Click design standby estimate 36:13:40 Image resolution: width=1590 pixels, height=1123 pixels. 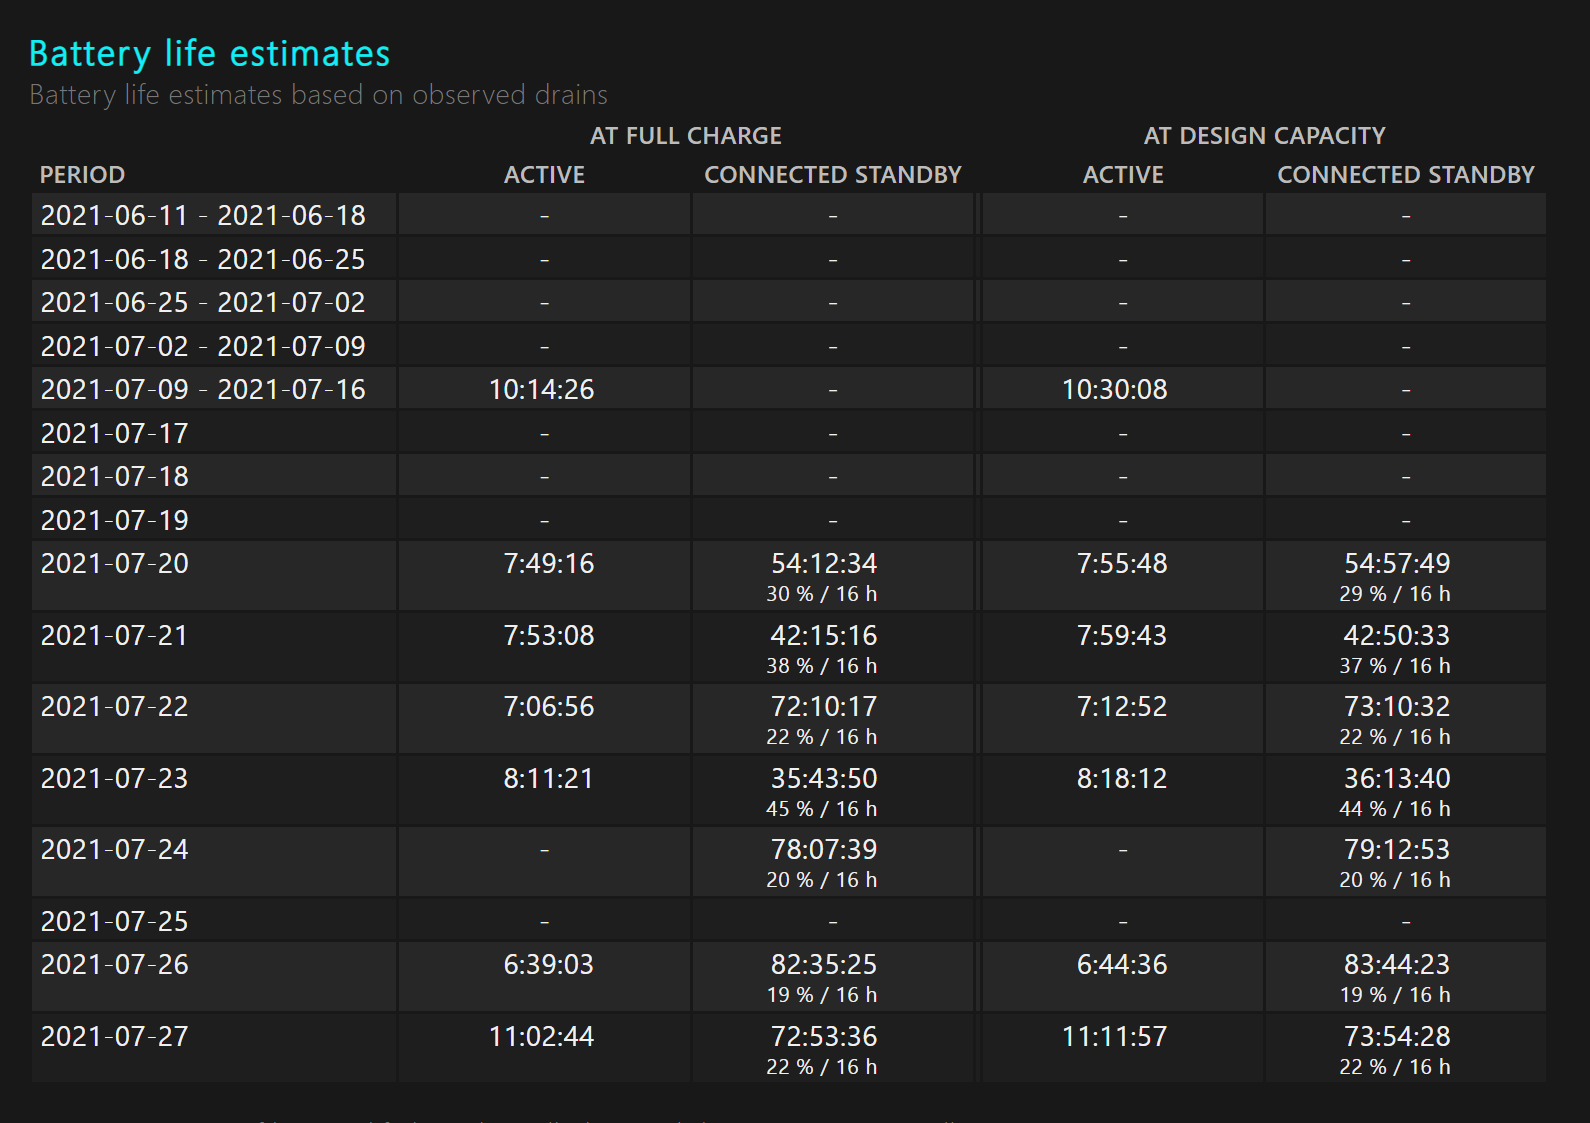click(x=1397, y=779)
